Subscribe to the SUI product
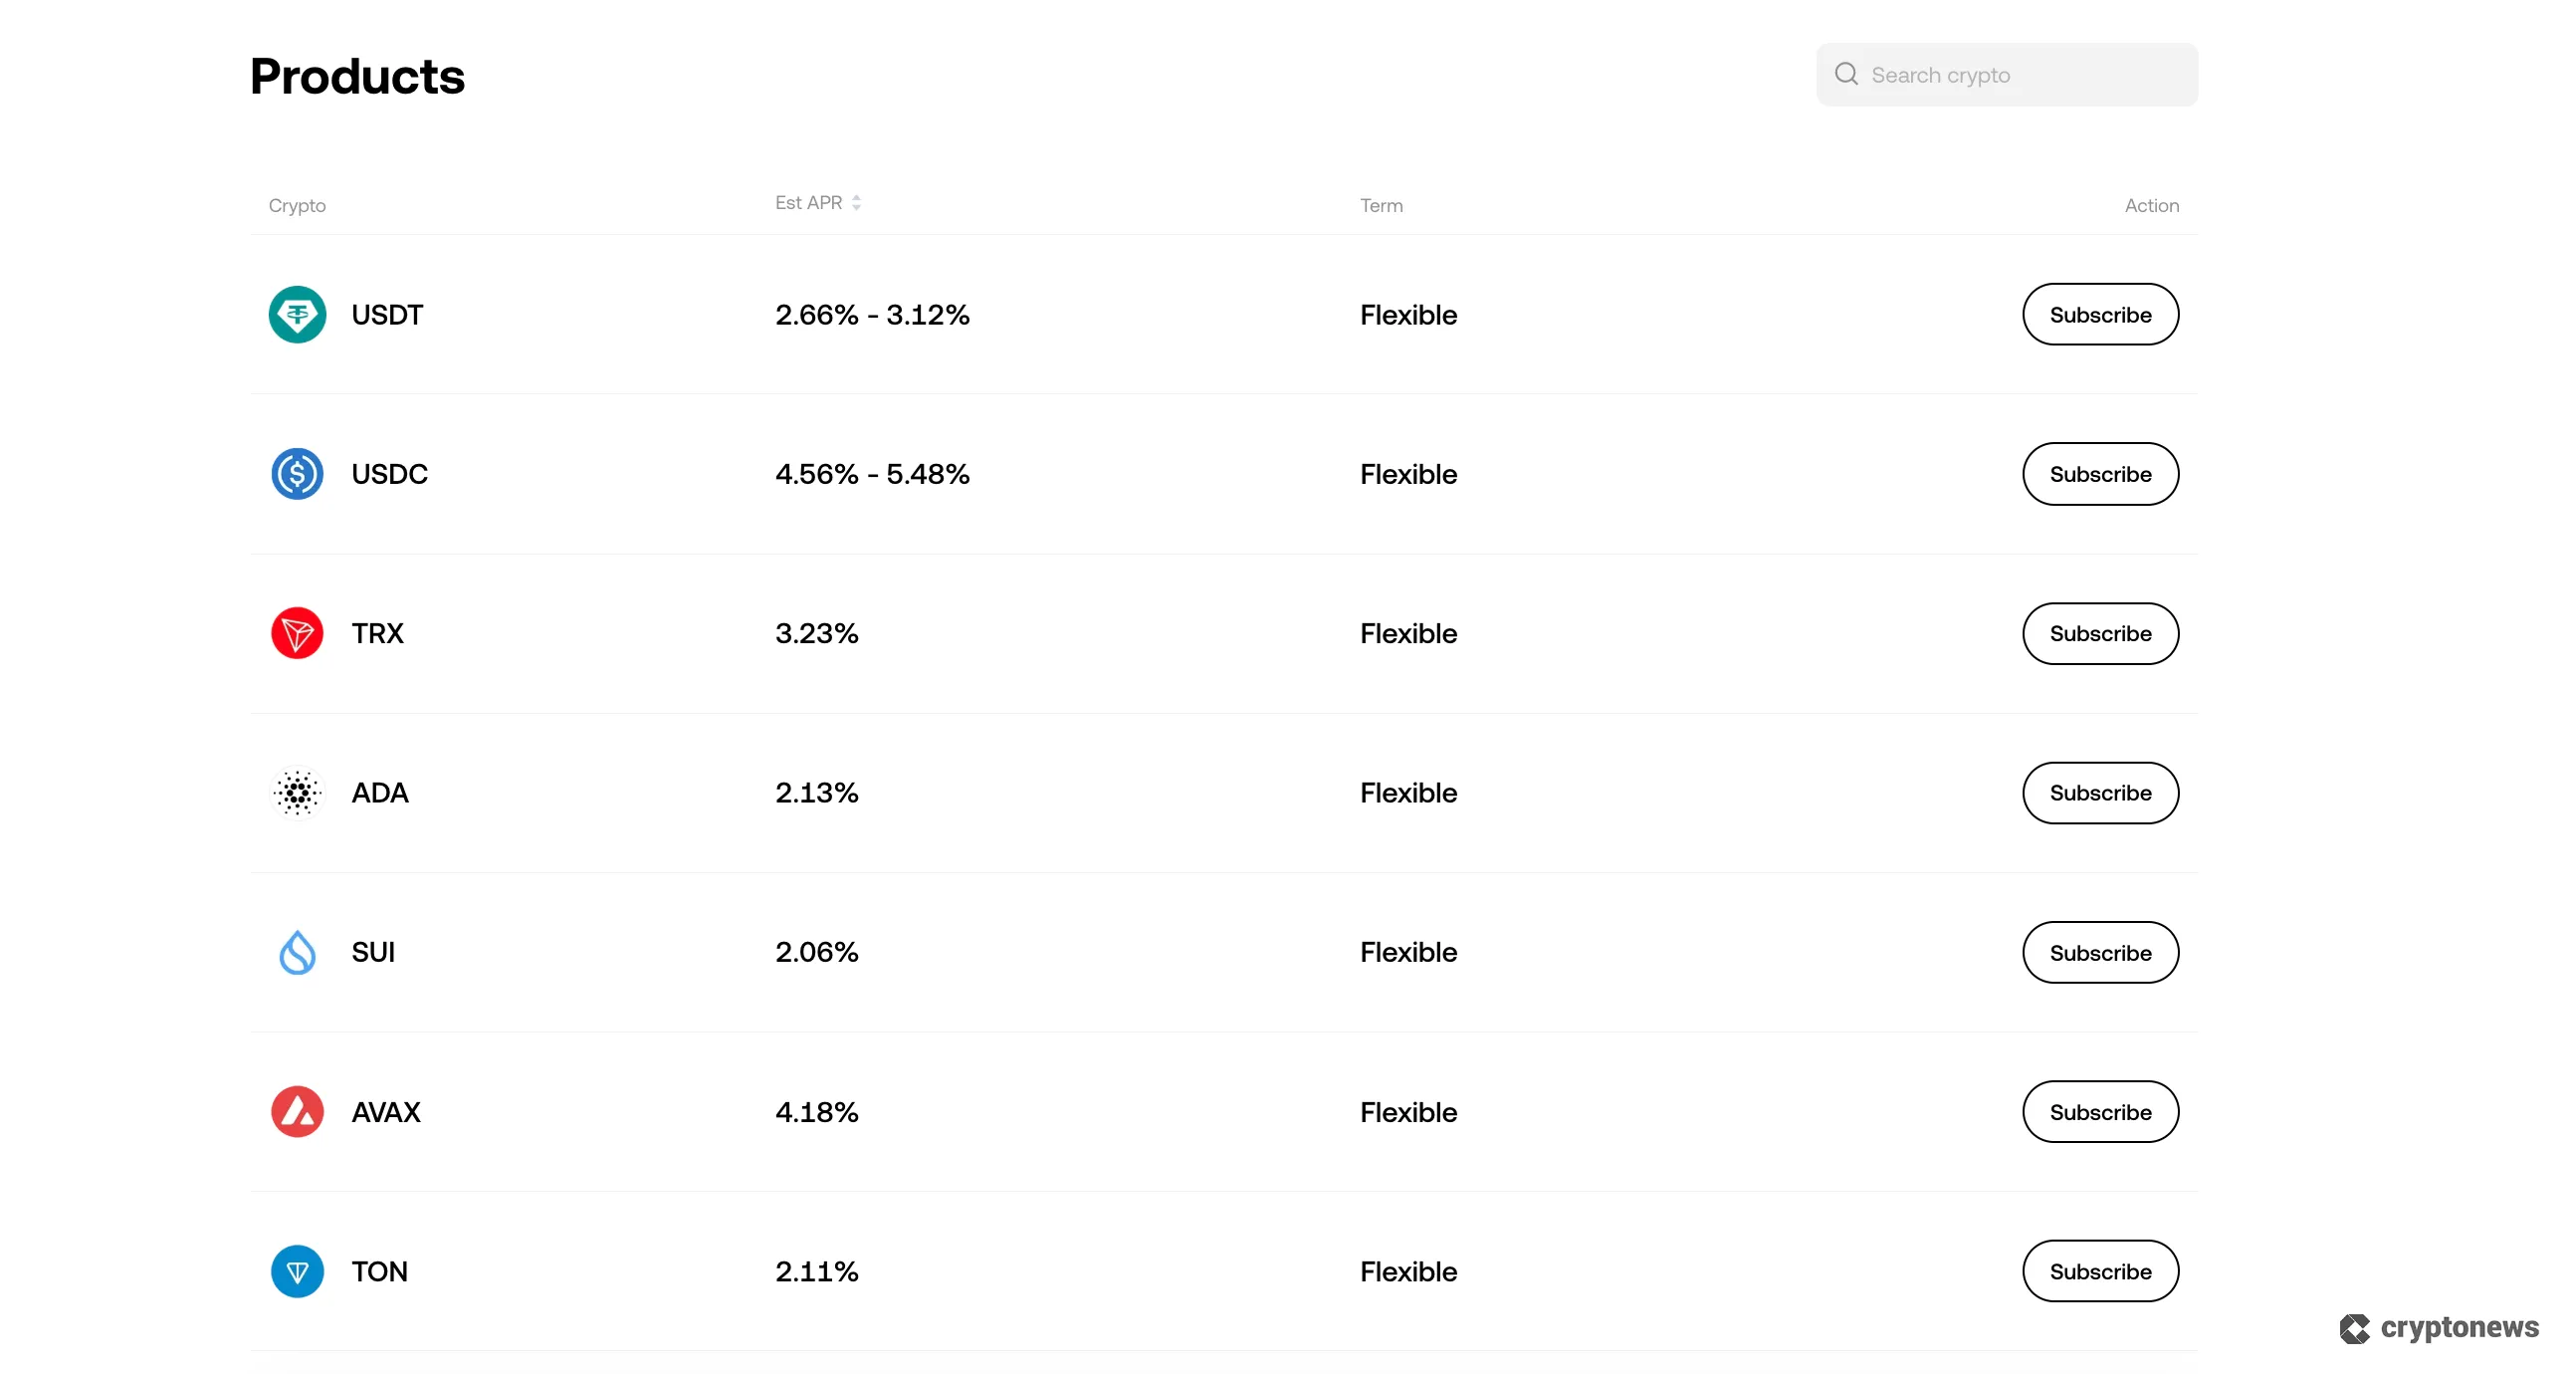Screen dimensions: 2576x1374 pyautogui.click(x=2100, y=952)
